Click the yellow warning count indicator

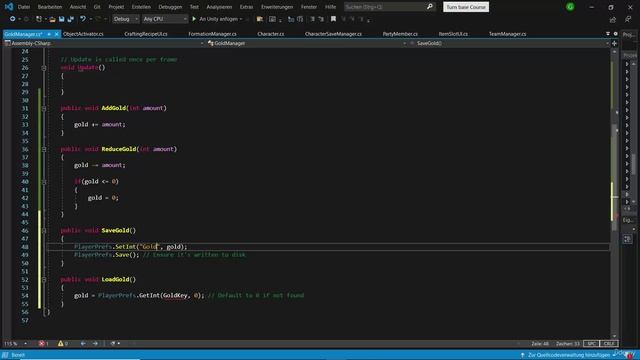tap(63, 343)
